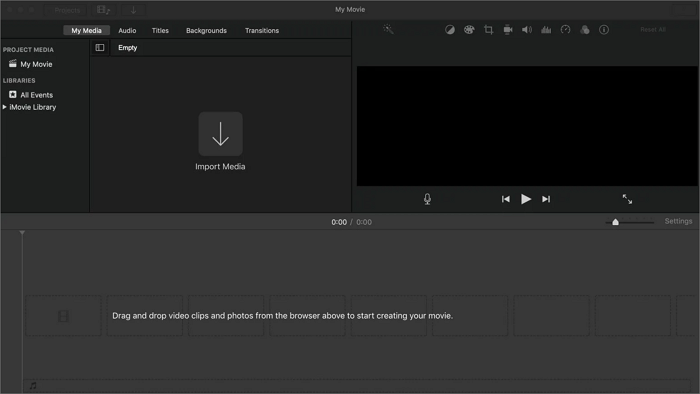Expand the iMovie Library disclosure triangle
Viewport: 700px width, 394px height.
[x=4, y=107]
